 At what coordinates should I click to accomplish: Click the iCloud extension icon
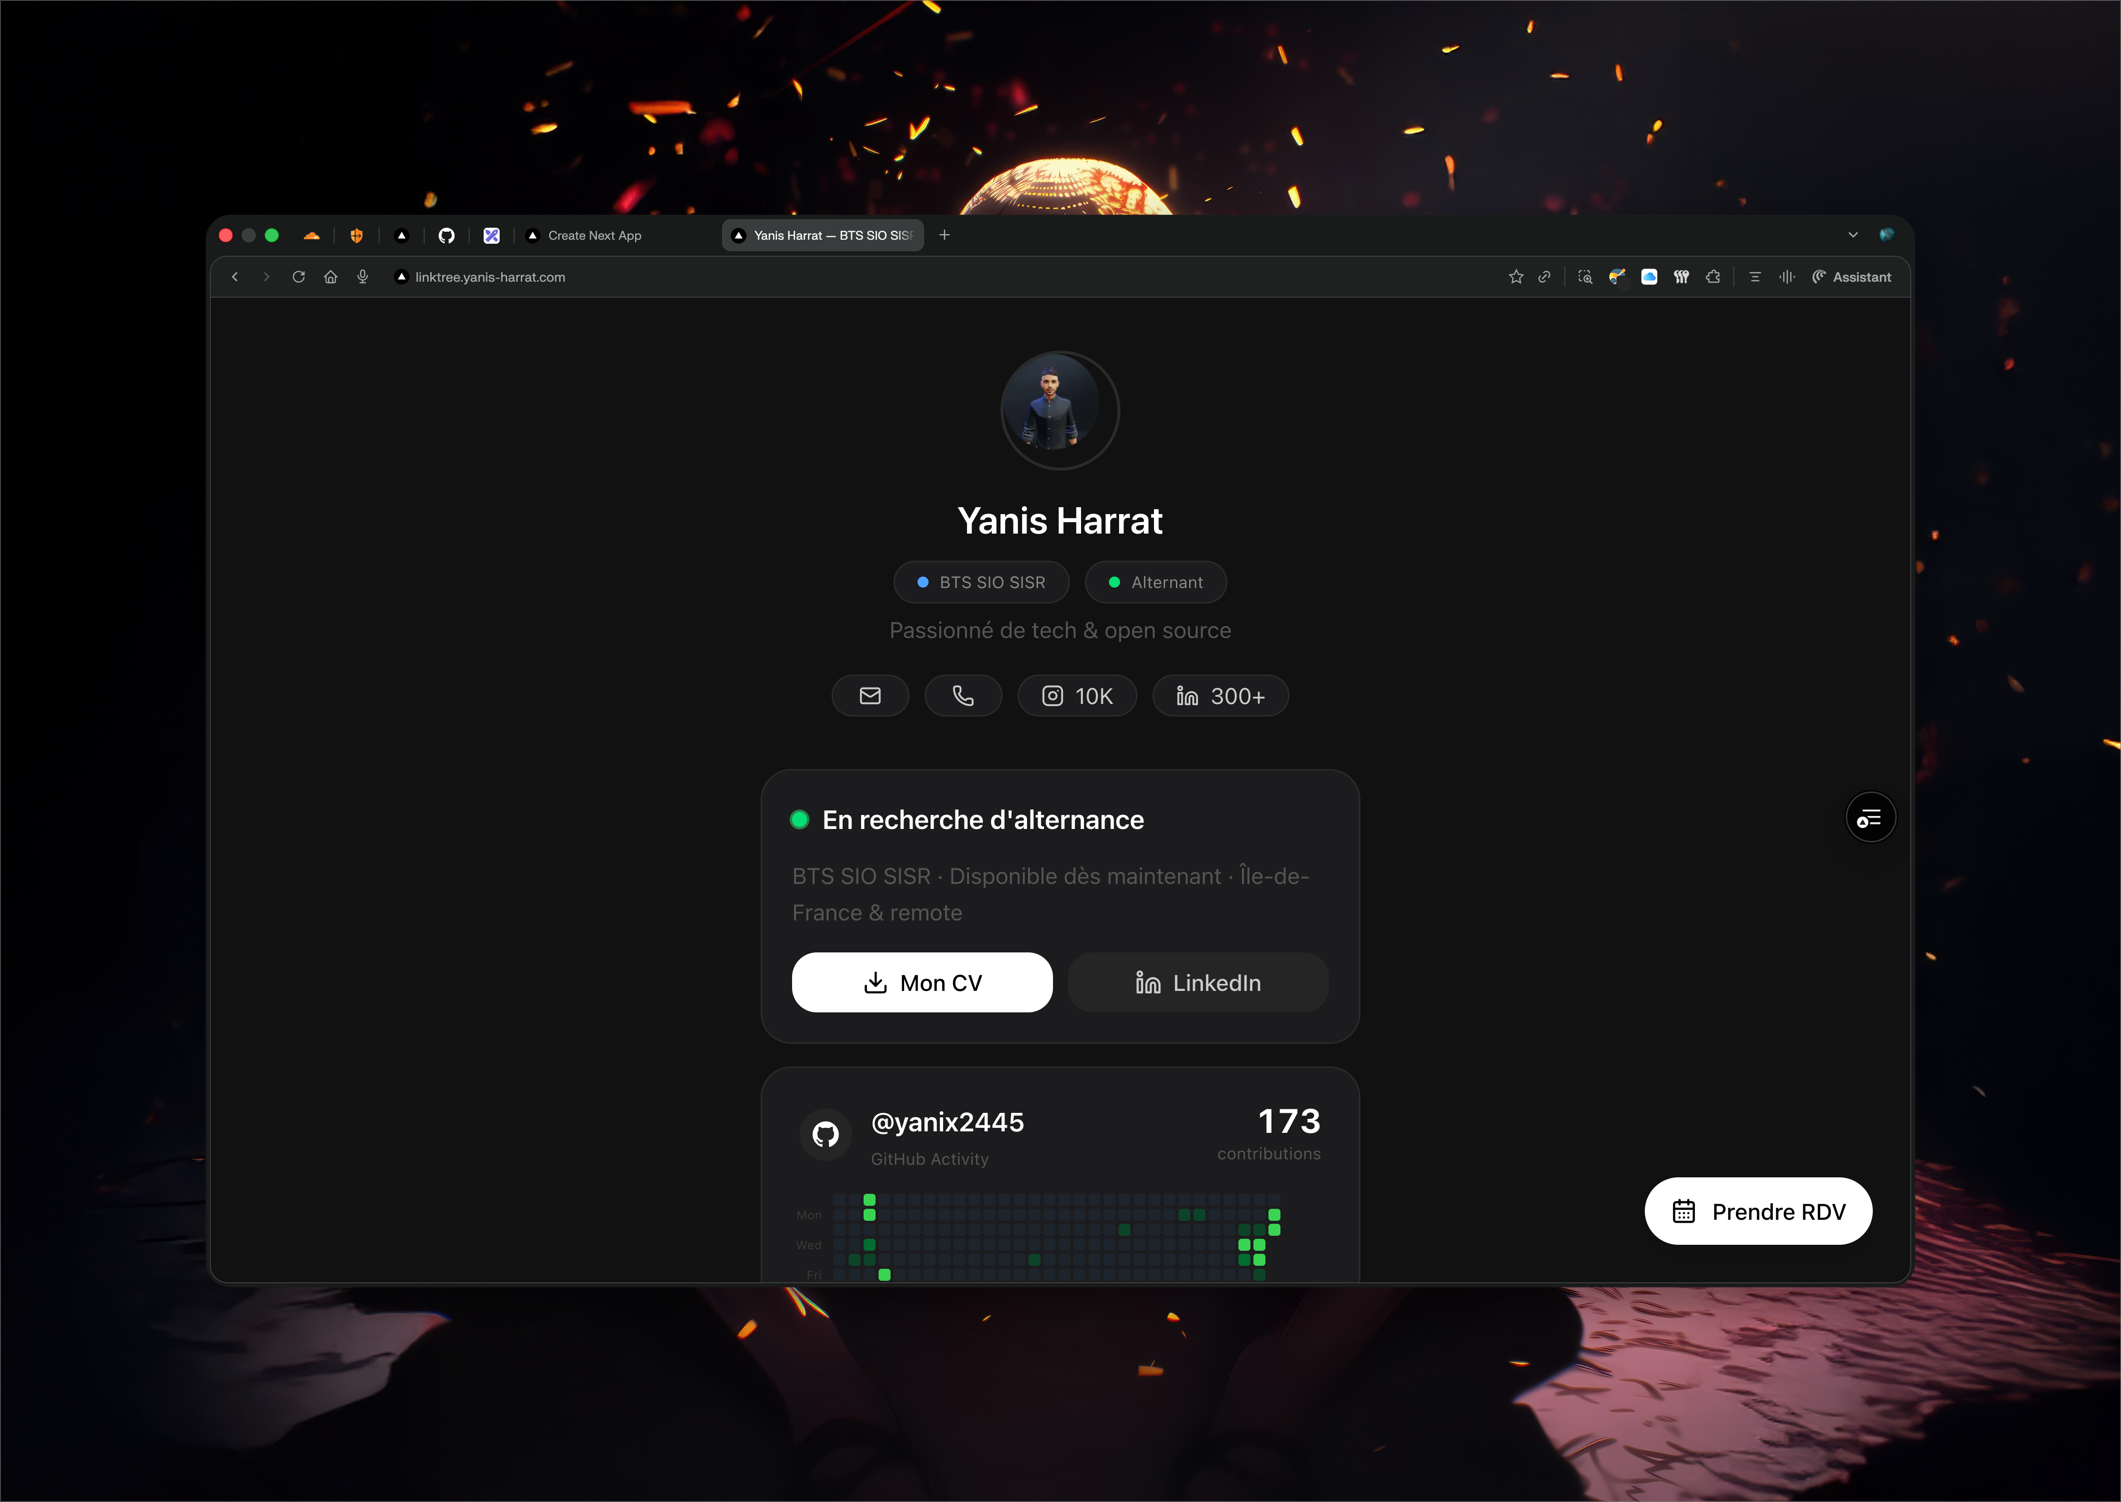1649,277
